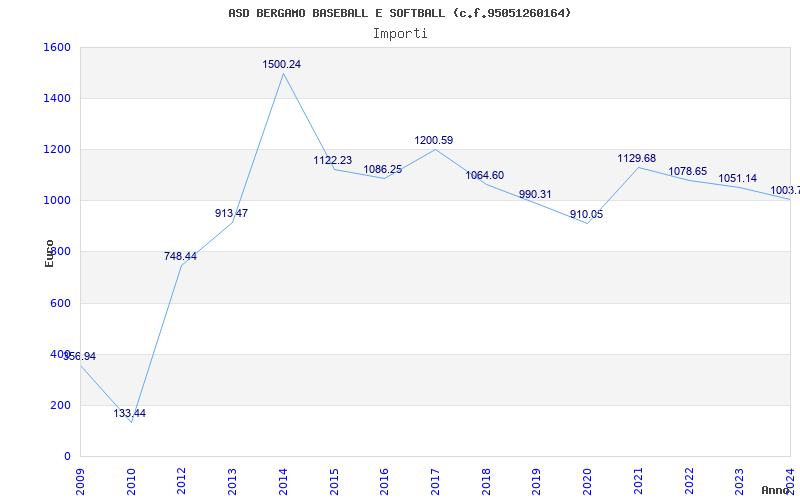800x500 pixels.
Task: Select data label 1064.60
Action: coord(485,176)
